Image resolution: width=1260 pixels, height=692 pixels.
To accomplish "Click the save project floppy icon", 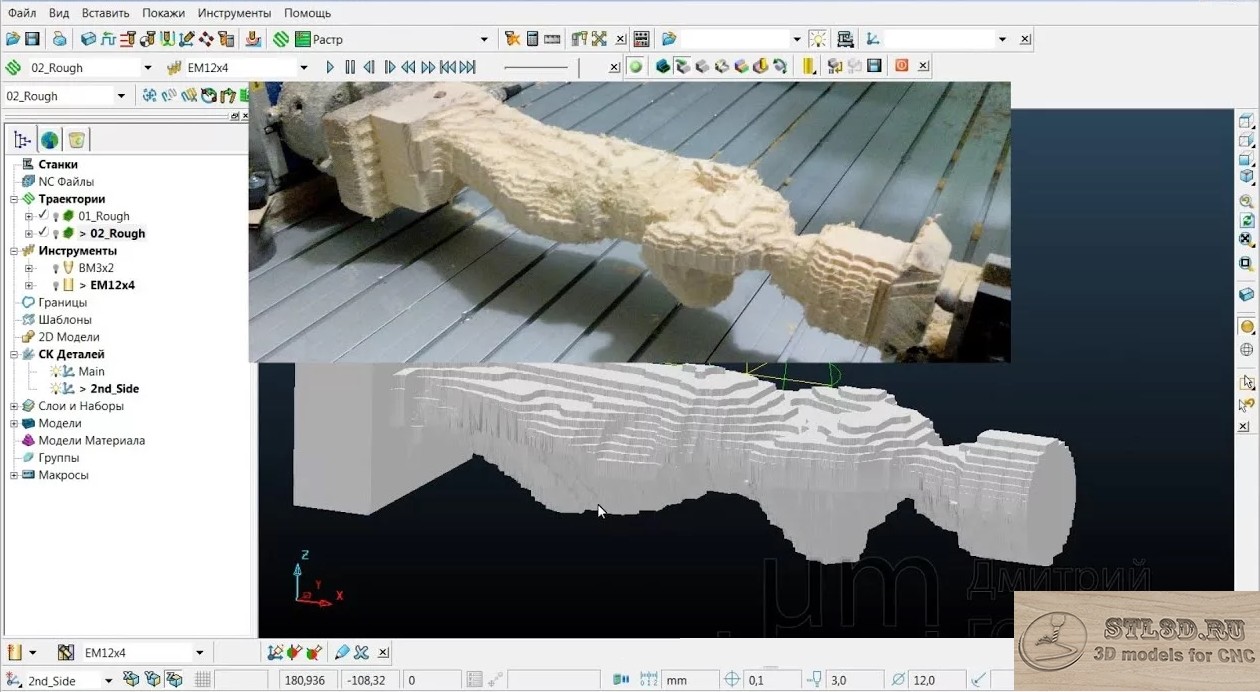I will coord(32,39).
